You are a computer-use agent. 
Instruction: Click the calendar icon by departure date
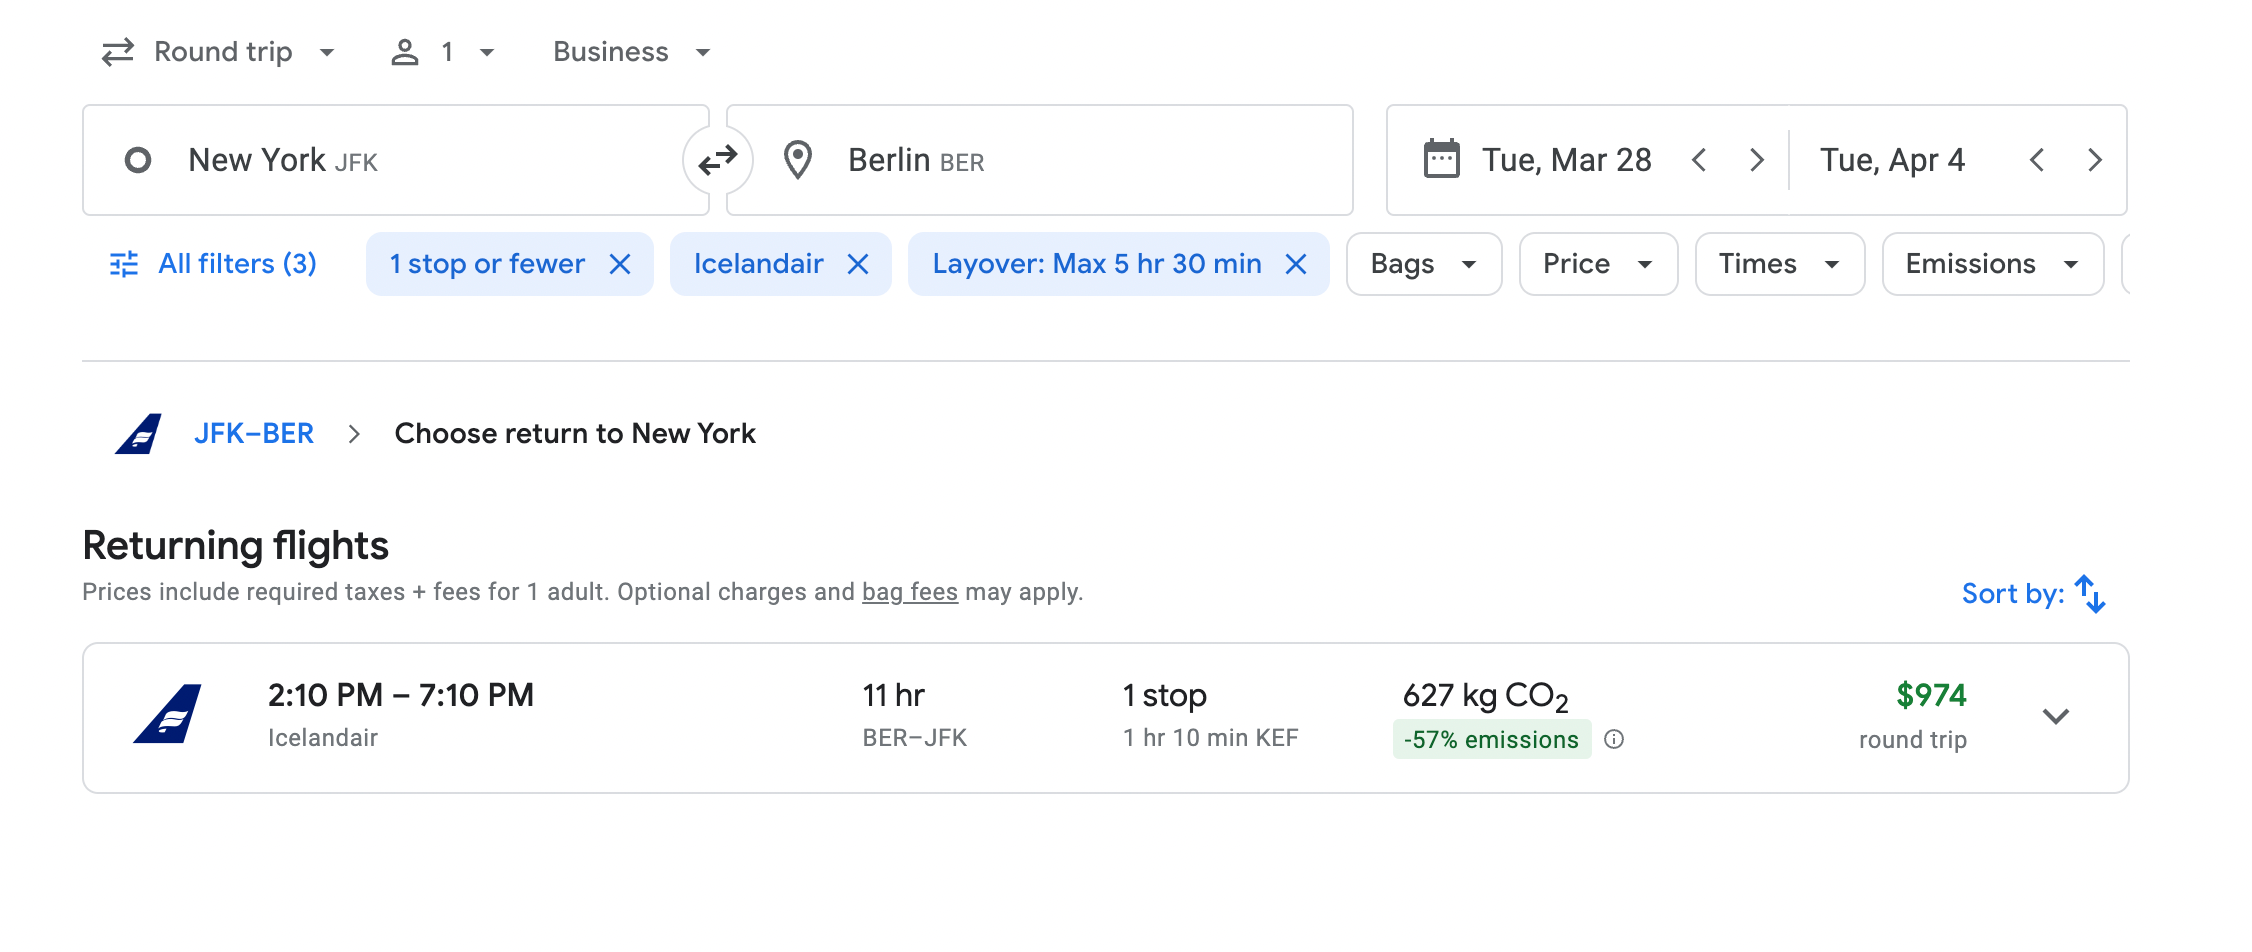pyautogui.click(x=1441, y=160)
